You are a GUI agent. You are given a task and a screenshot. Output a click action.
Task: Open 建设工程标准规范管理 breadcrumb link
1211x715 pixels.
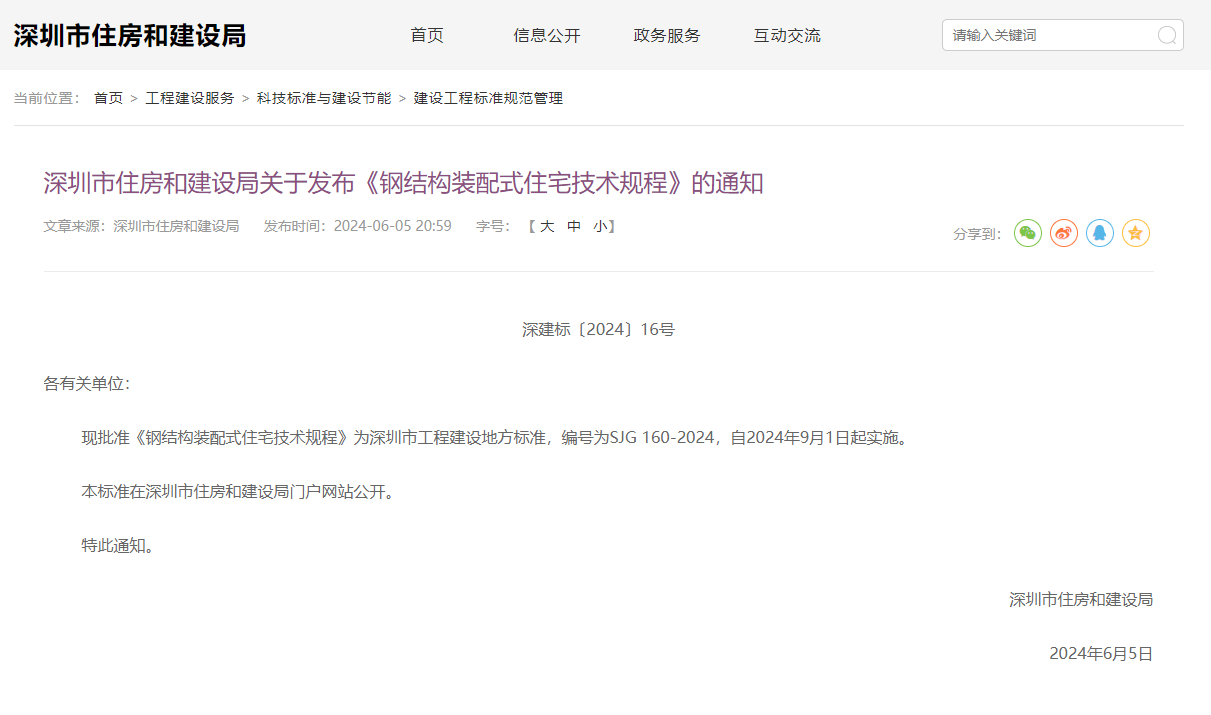click(488, 98)
